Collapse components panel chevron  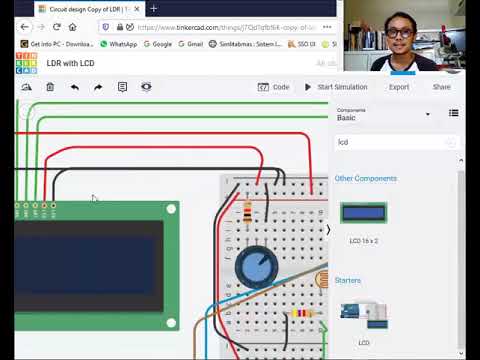coord(328,230)
